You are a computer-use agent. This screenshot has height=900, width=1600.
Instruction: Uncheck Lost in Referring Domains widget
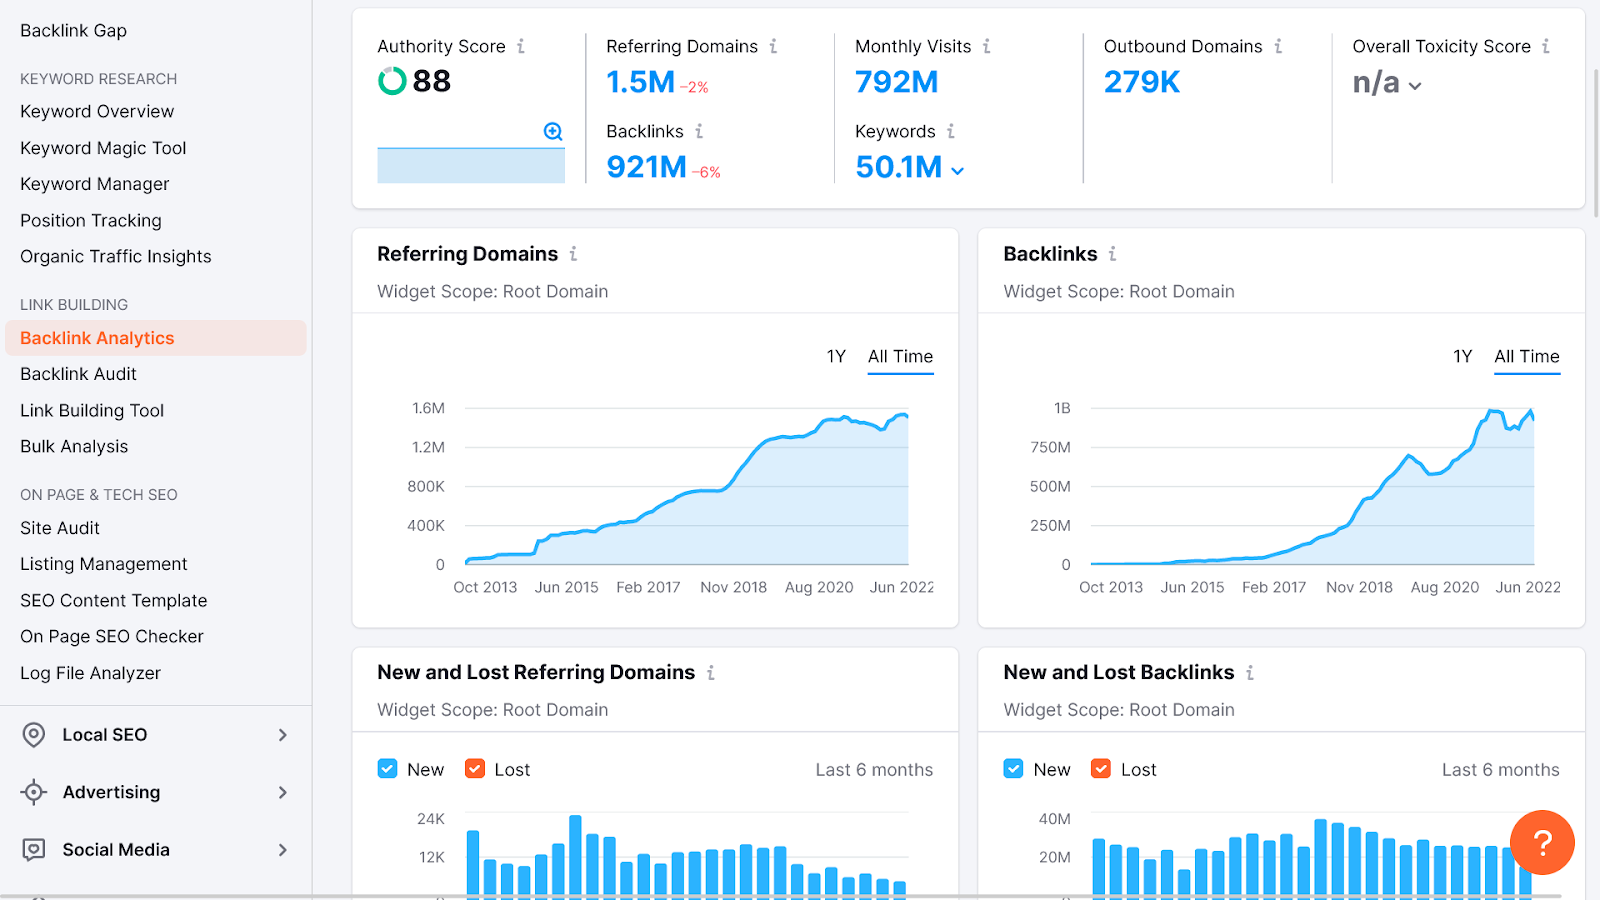point(475,769)
